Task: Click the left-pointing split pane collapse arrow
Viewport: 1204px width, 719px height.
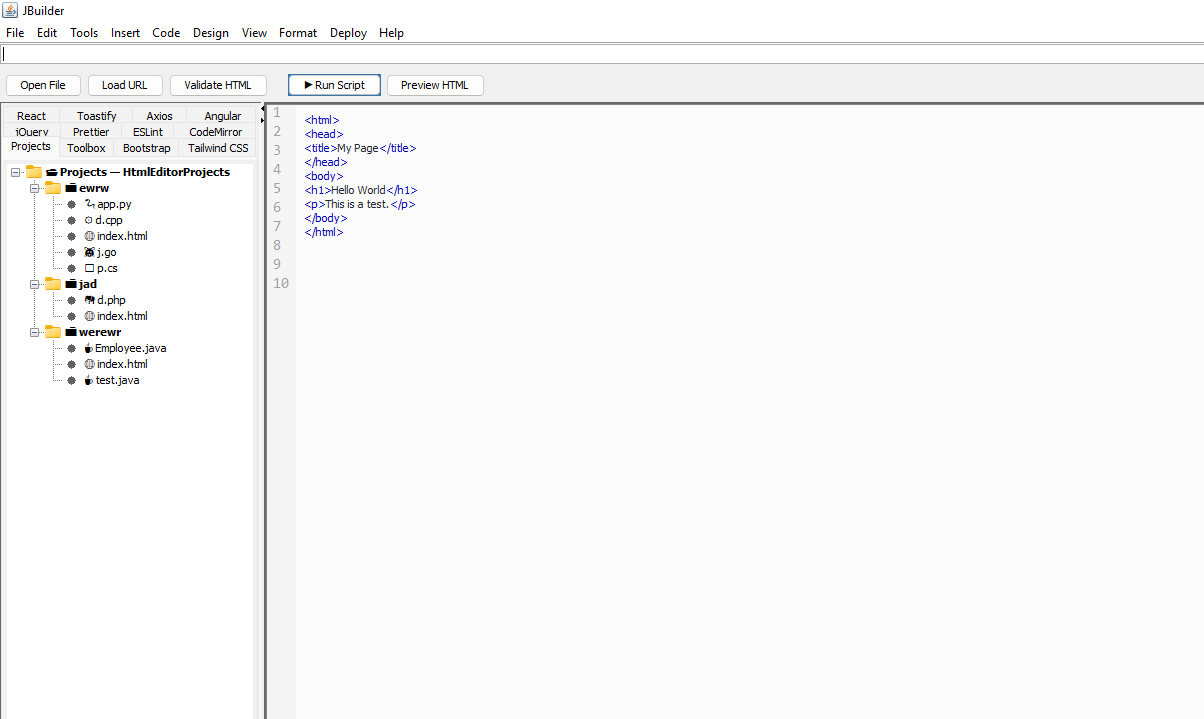Action: pos(263,109)
